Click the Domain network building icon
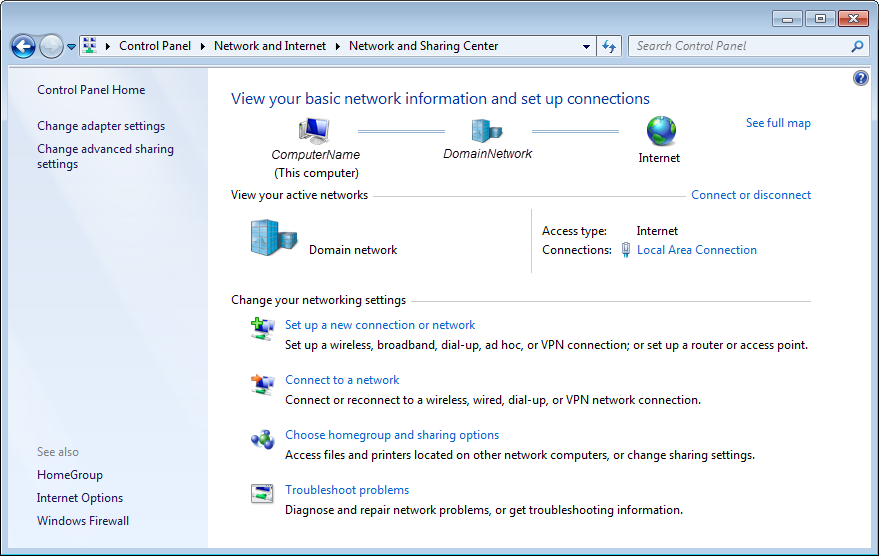This screenshot has width=879, height=556. (x=273, y=240)
